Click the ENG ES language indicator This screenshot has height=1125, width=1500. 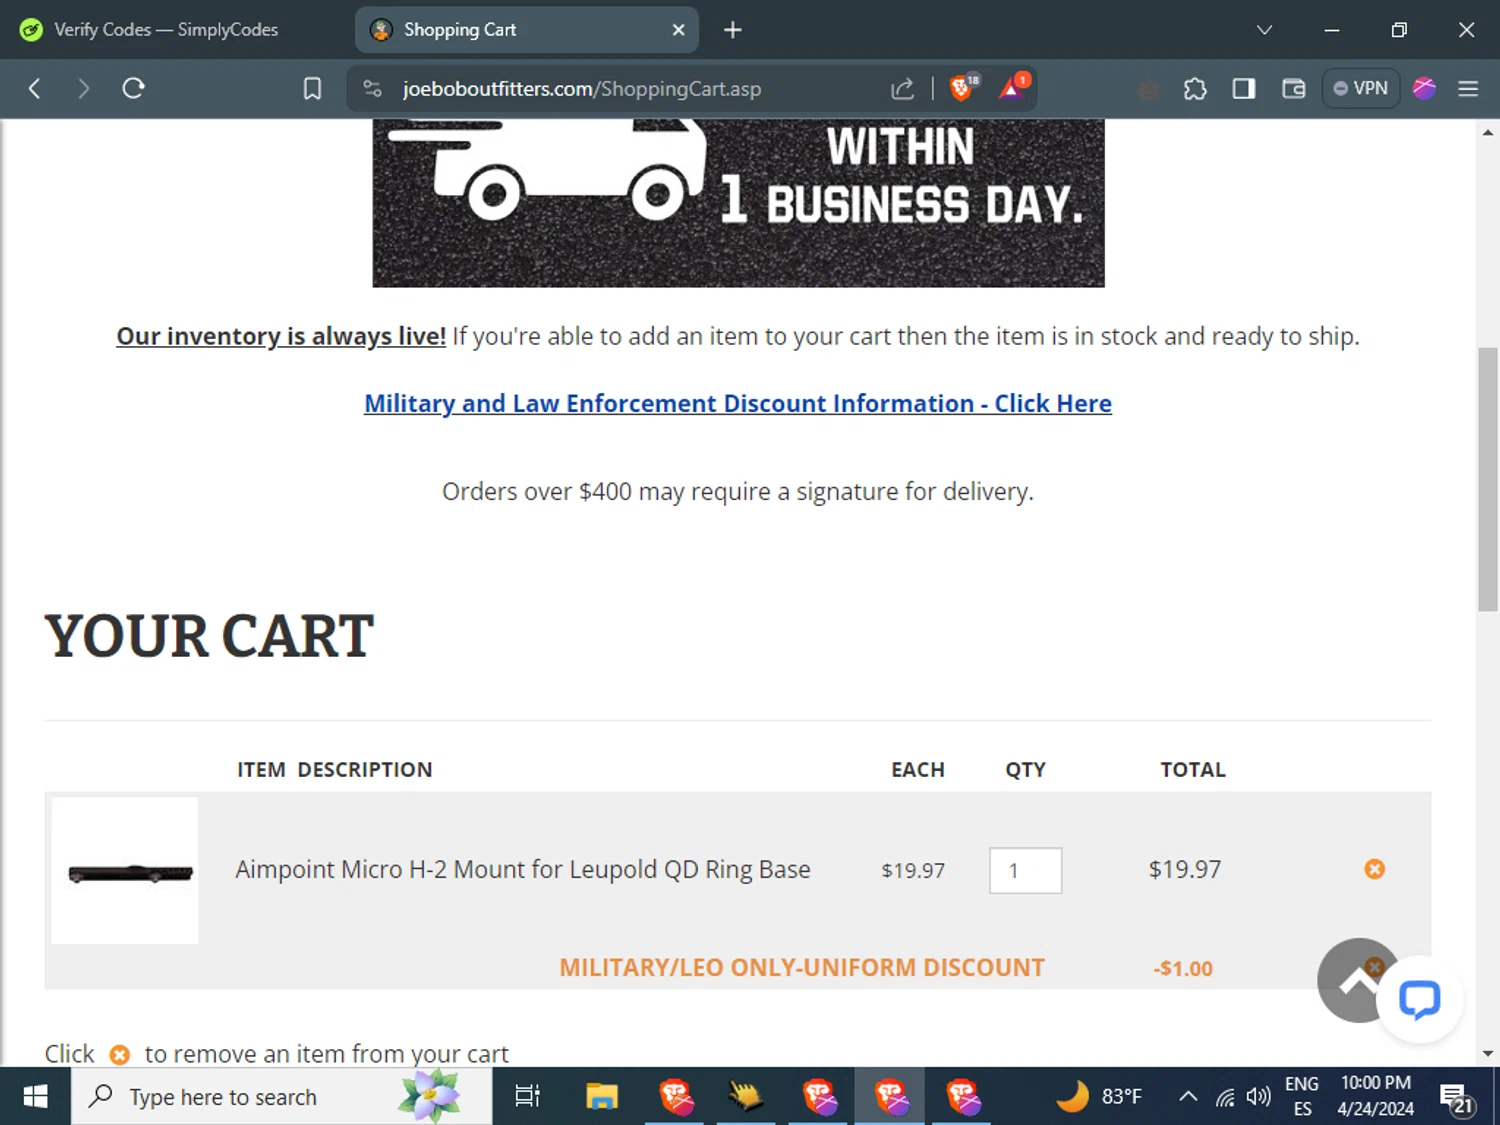coord(1302,1097)
